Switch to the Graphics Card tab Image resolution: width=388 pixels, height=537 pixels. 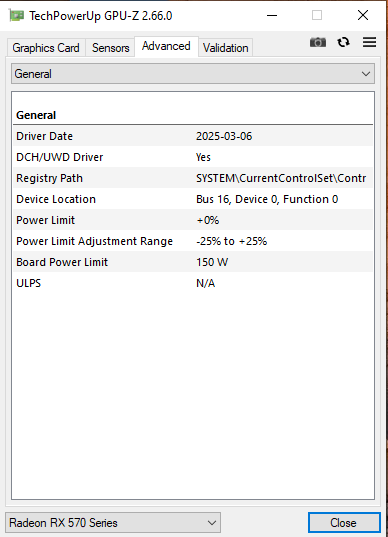coord(46,48)
